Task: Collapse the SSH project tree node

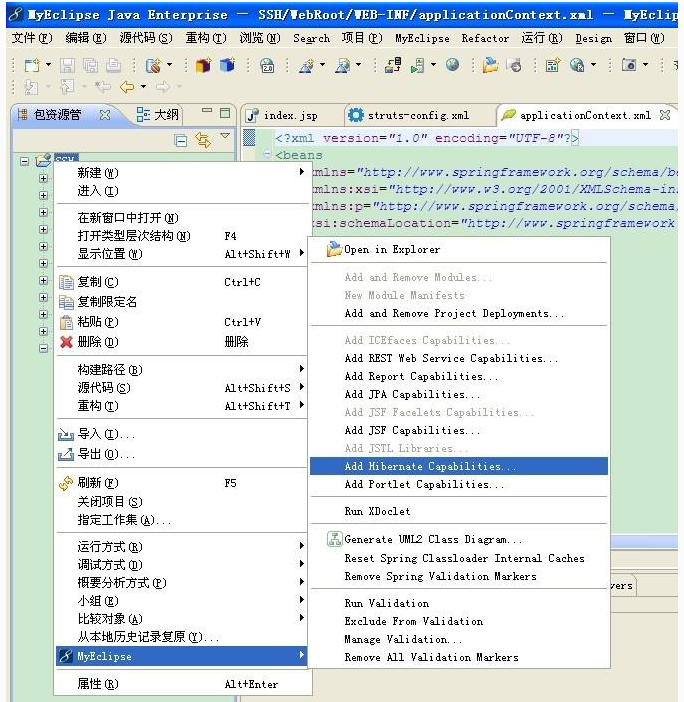Action: [x=25, y=161]
